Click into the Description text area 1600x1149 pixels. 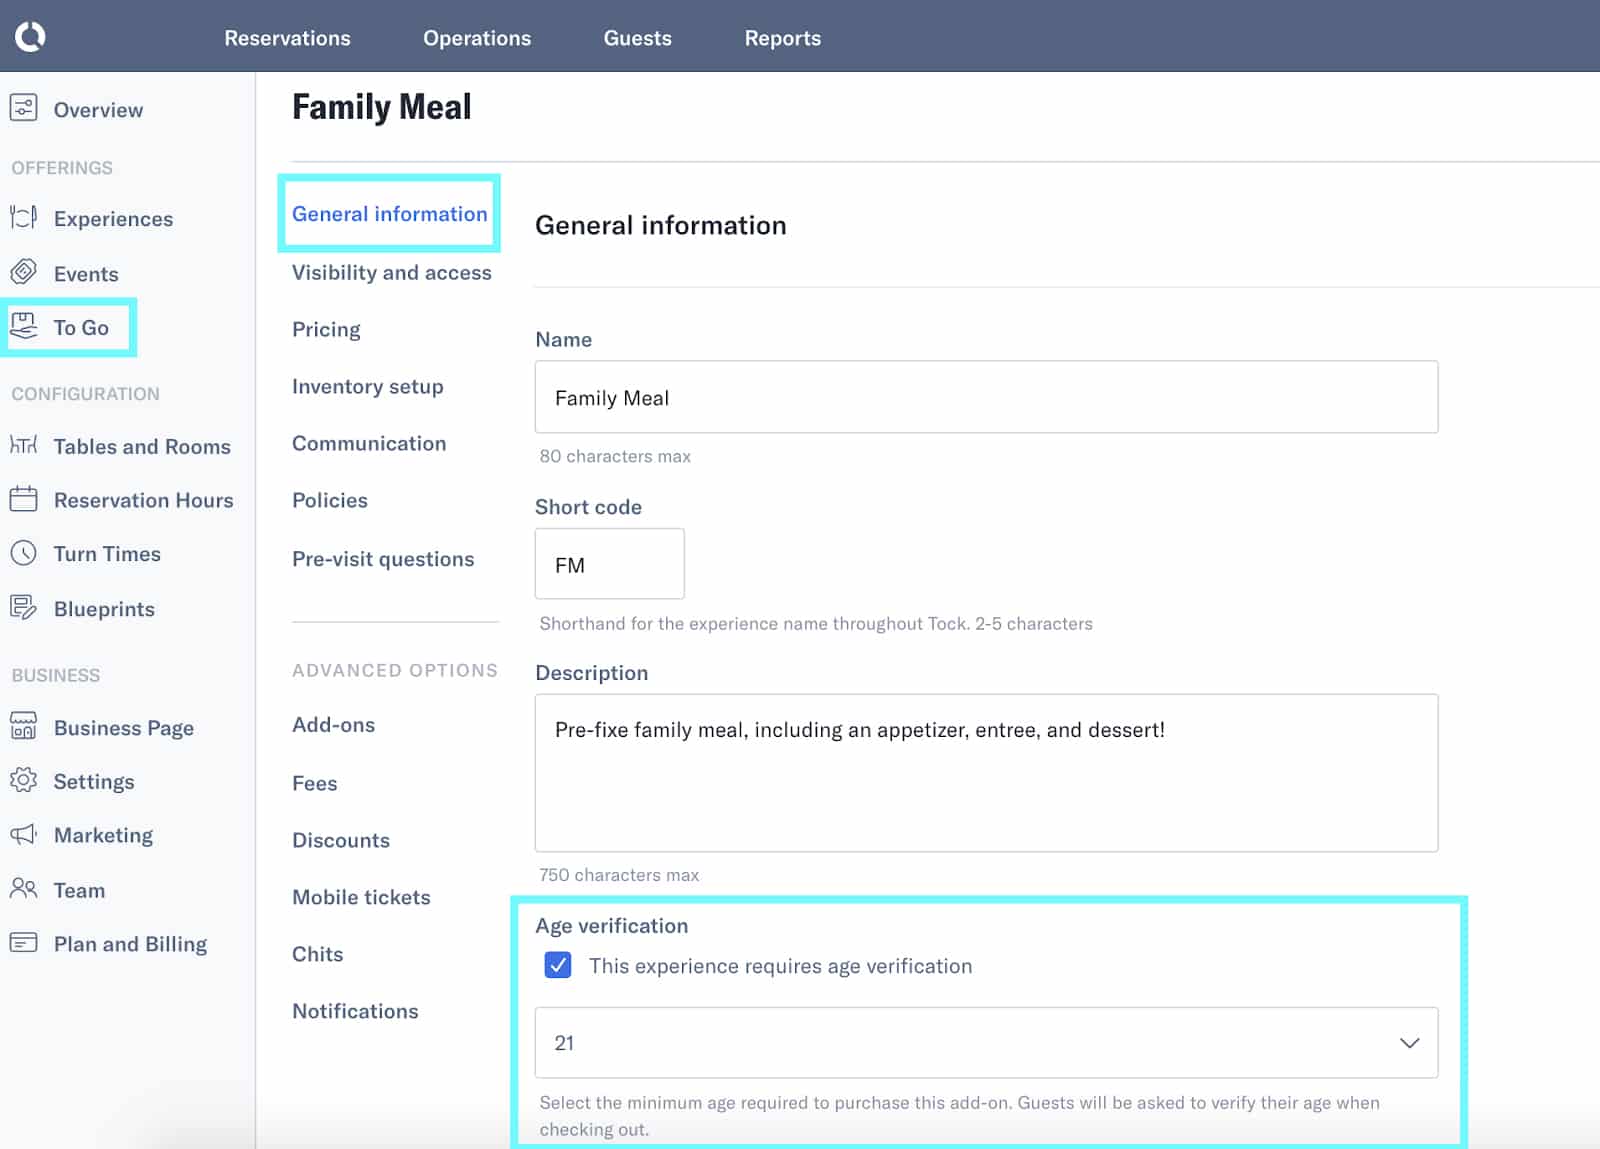click(986, 772)
